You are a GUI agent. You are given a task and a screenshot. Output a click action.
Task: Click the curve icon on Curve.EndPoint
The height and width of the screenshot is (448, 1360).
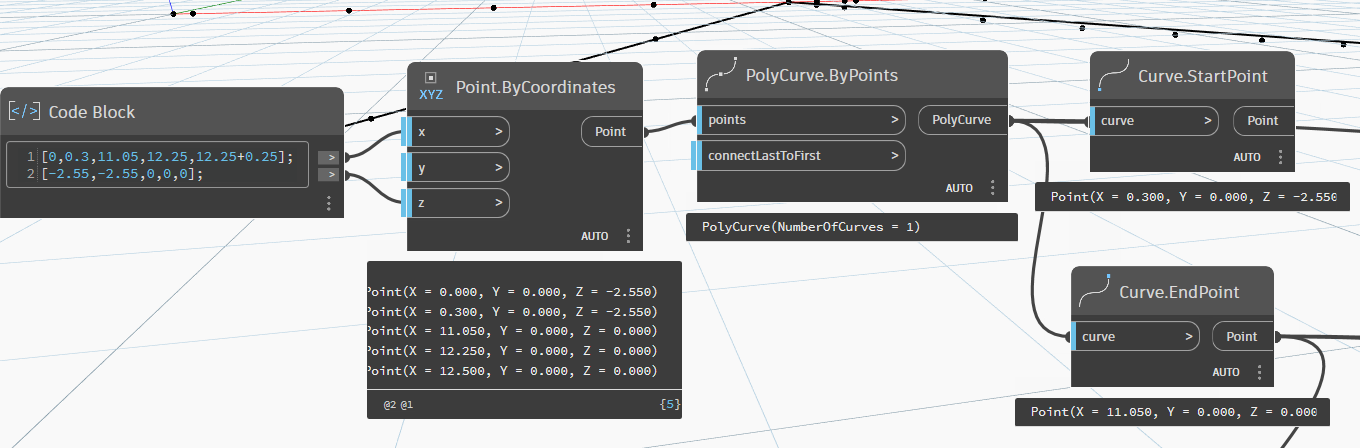(x=1095, y=291)
